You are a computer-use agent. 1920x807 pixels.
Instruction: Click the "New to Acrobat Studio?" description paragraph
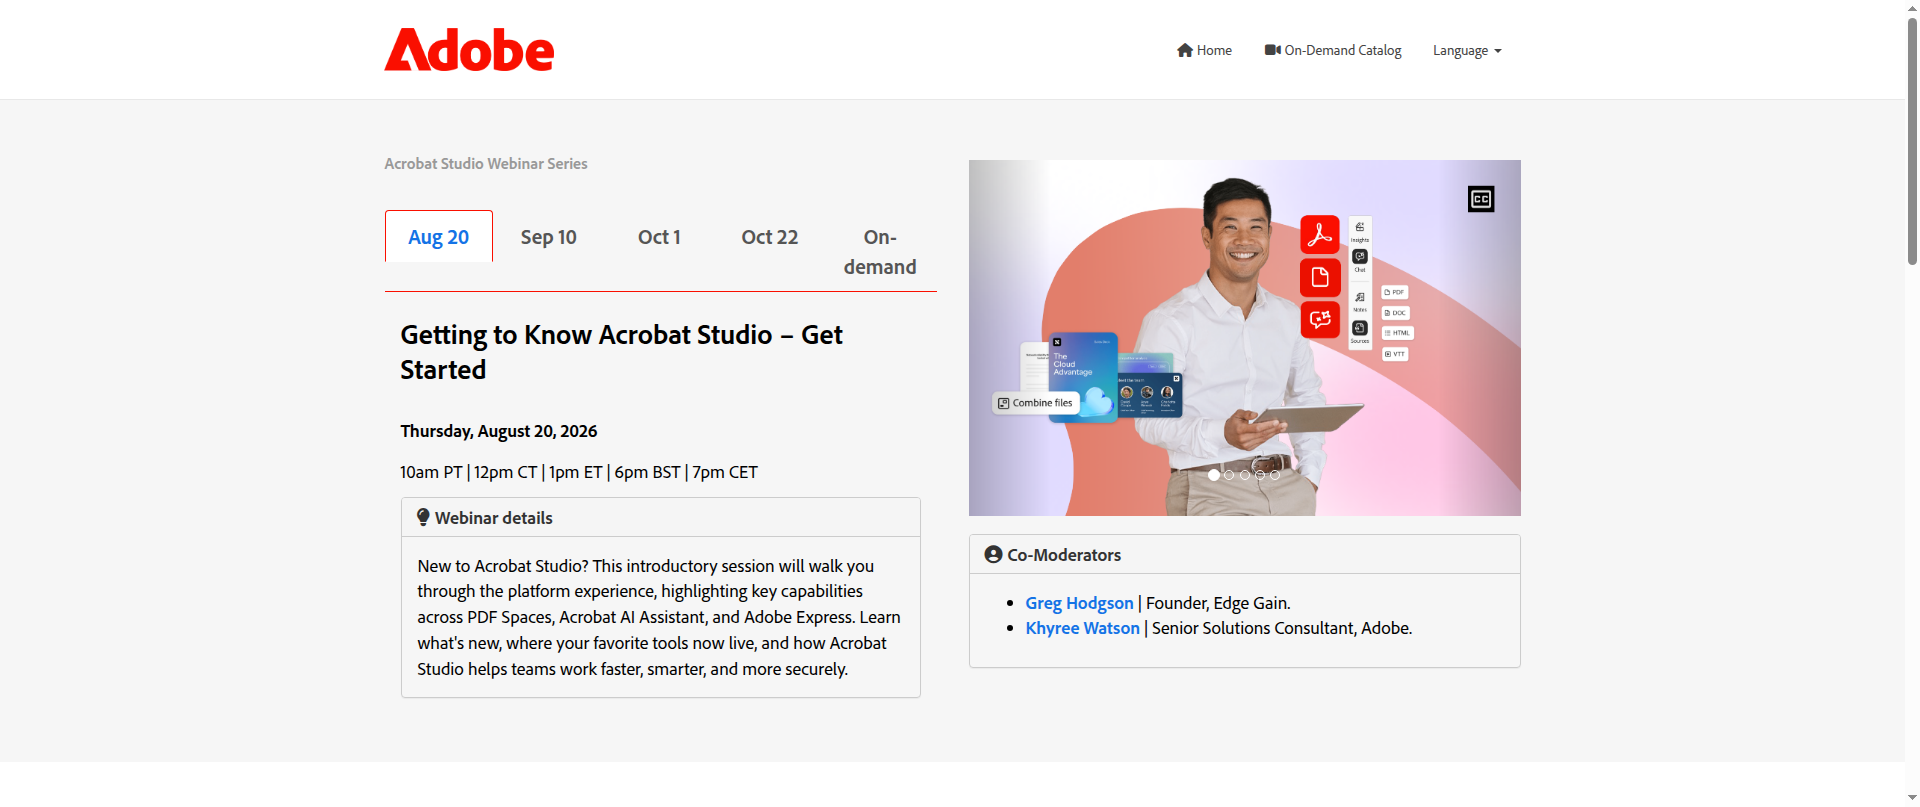[x=659, y=617]
